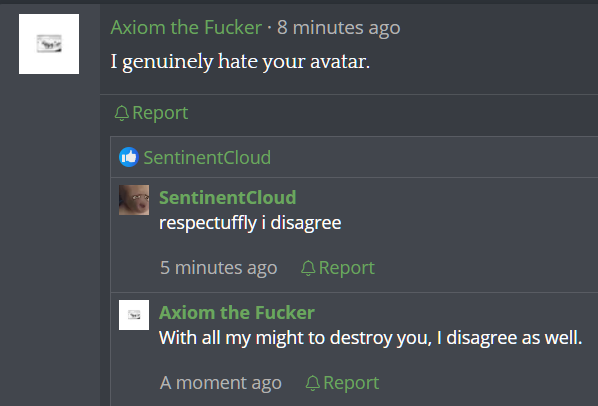
Task: Open SentinentCloud's avatar in the reply
Action: tap(134, 200)
